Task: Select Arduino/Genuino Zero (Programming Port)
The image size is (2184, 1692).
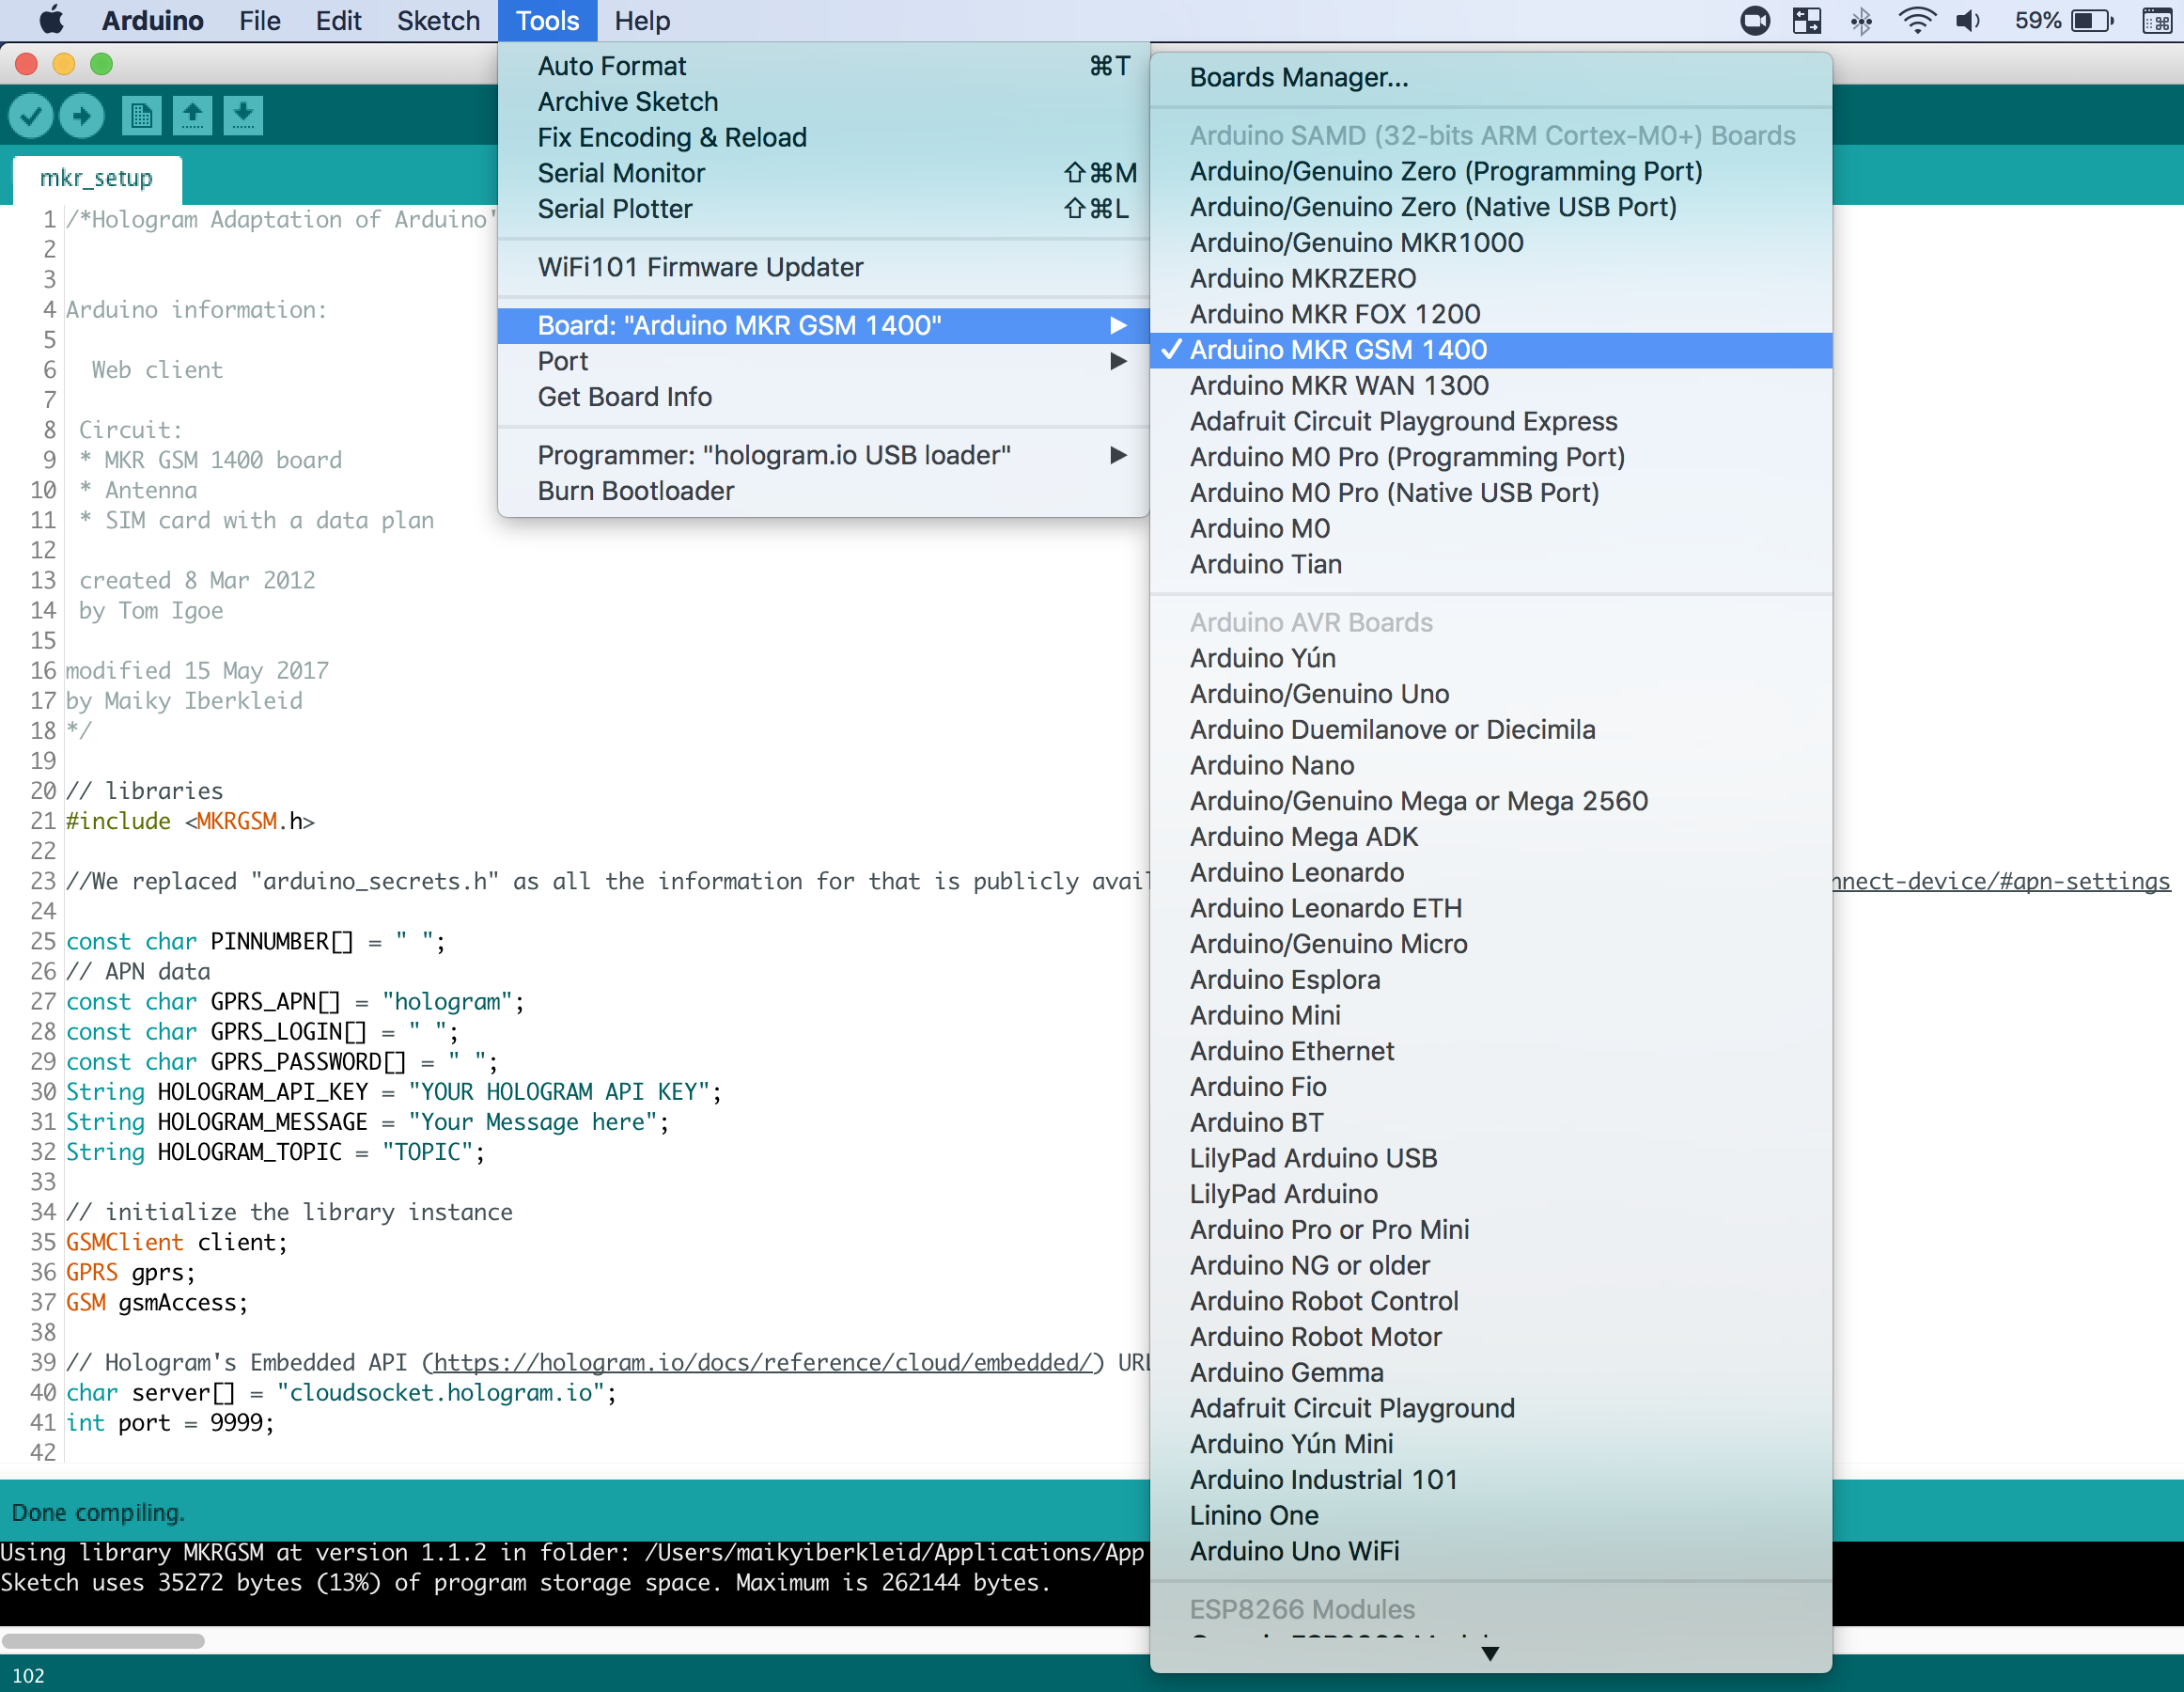Action: [1490, 172]
